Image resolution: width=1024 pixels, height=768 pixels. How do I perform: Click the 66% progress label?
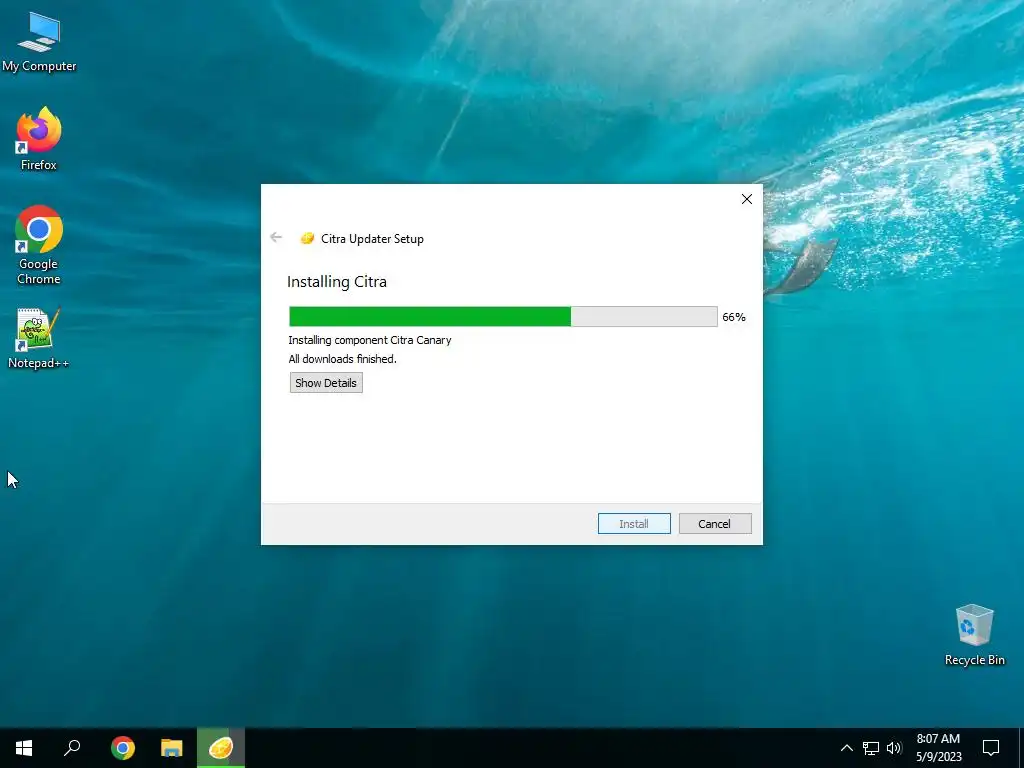734,317
